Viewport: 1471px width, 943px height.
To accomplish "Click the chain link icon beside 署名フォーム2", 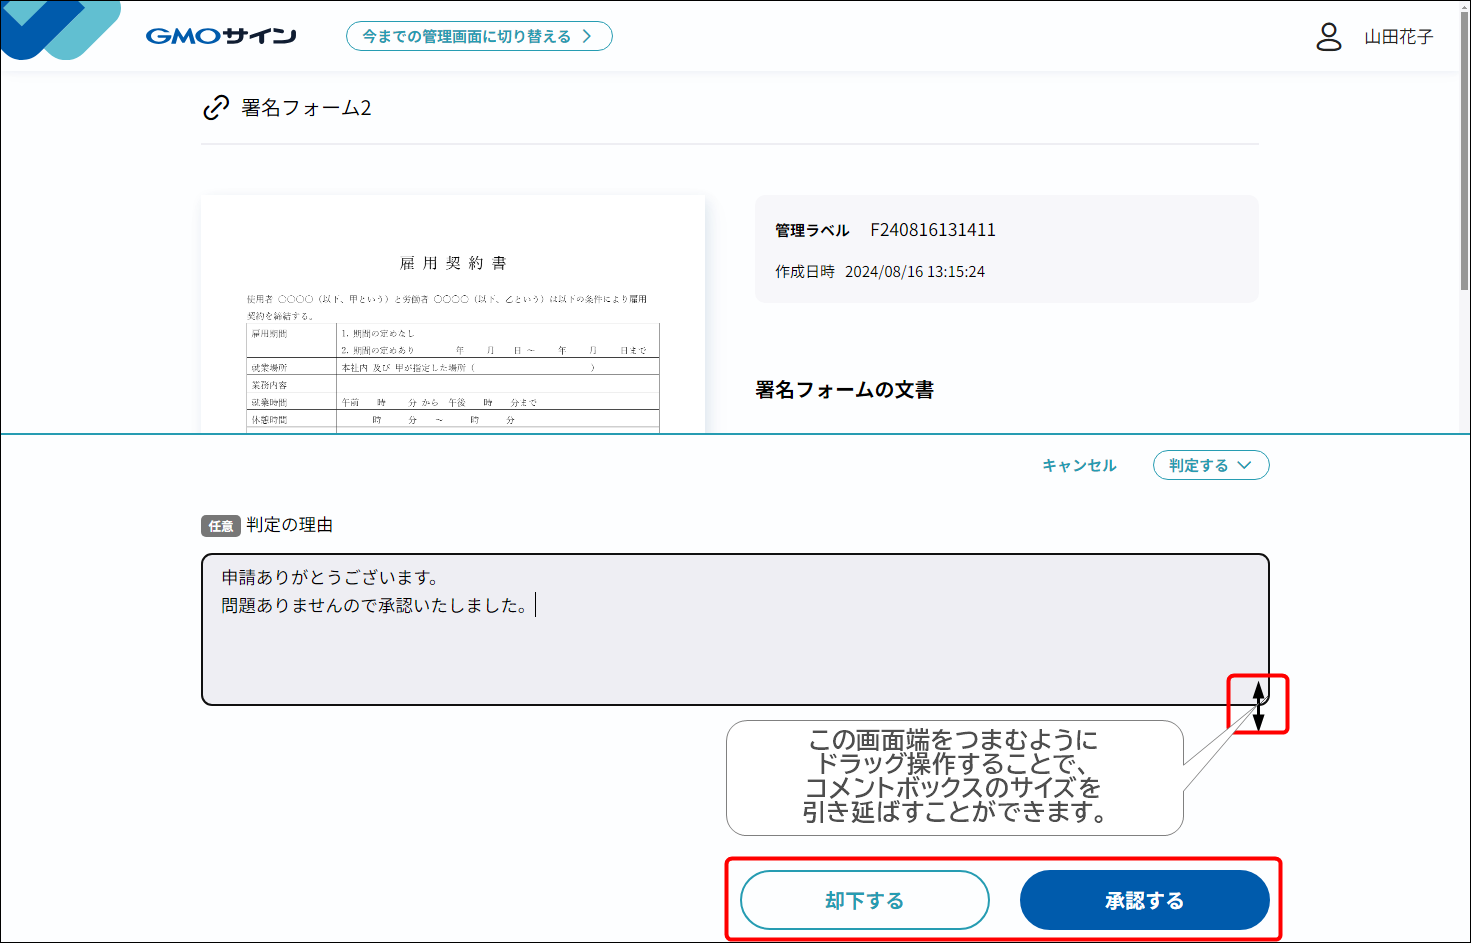I will (x=216, y=108).
